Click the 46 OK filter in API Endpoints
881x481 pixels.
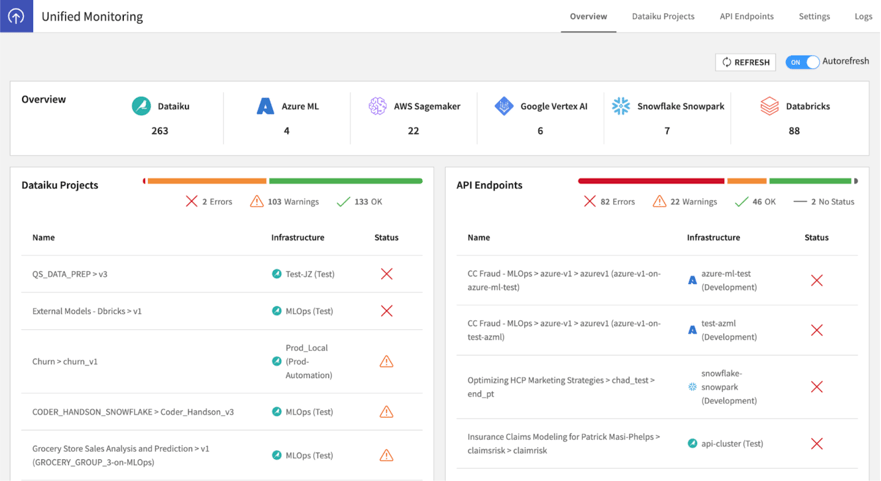755,201
